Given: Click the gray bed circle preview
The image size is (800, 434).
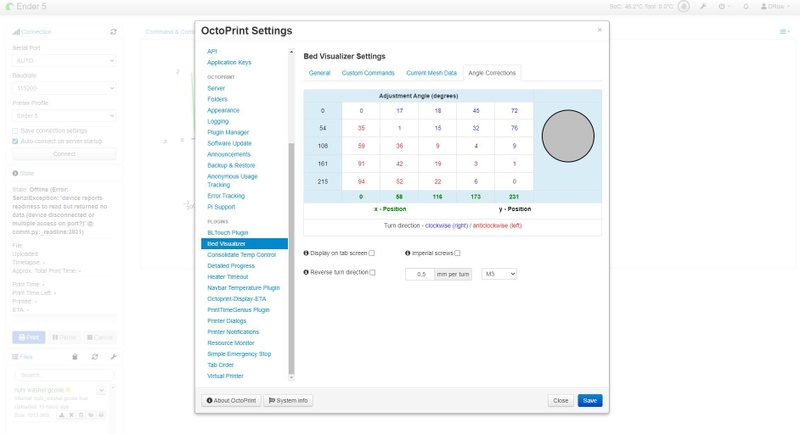Looking at the screenshot, I should (x=568, y=136).
